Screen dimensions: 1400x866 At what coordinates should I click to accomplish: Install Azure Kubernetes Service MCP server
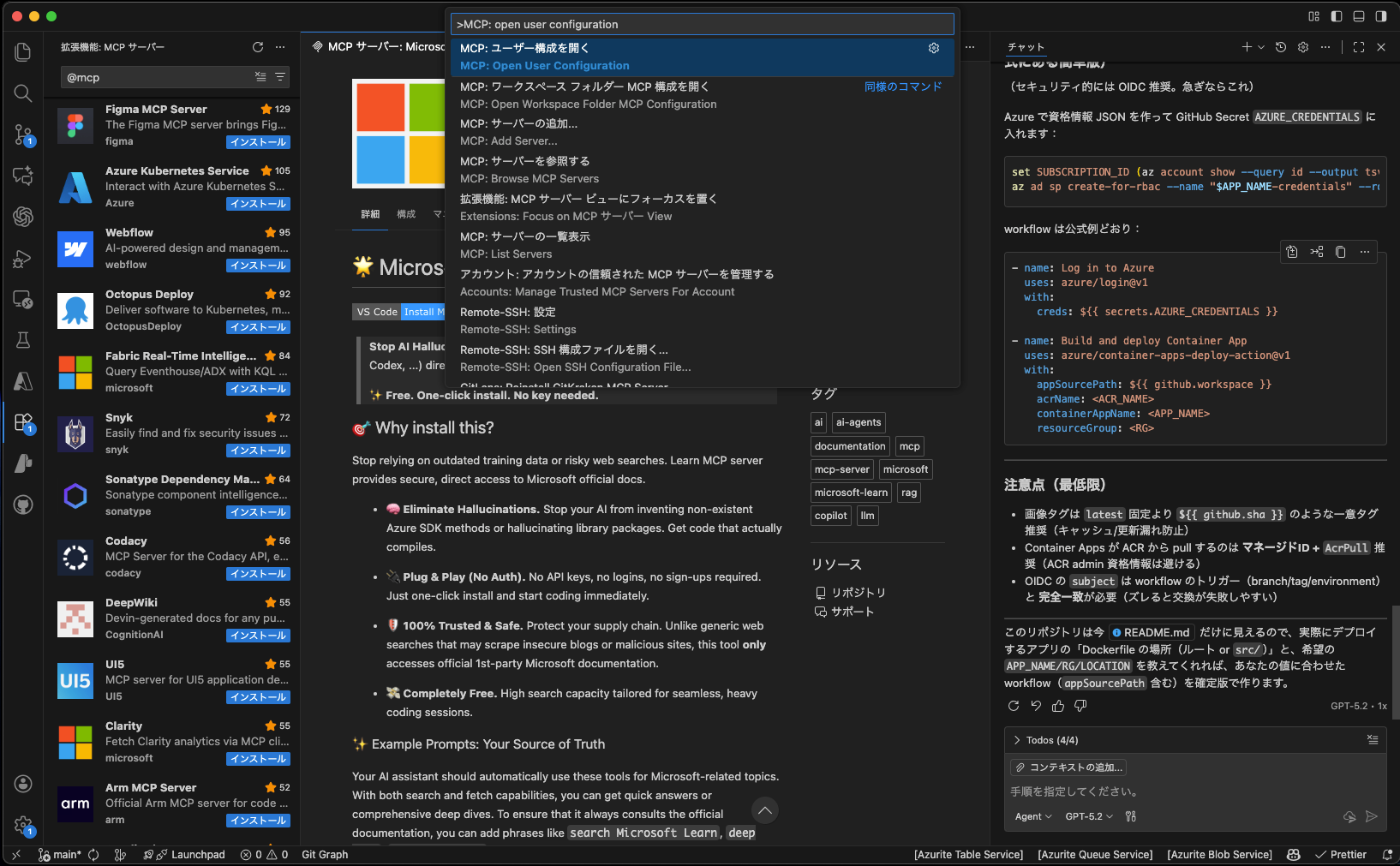[x=258, y=203]
